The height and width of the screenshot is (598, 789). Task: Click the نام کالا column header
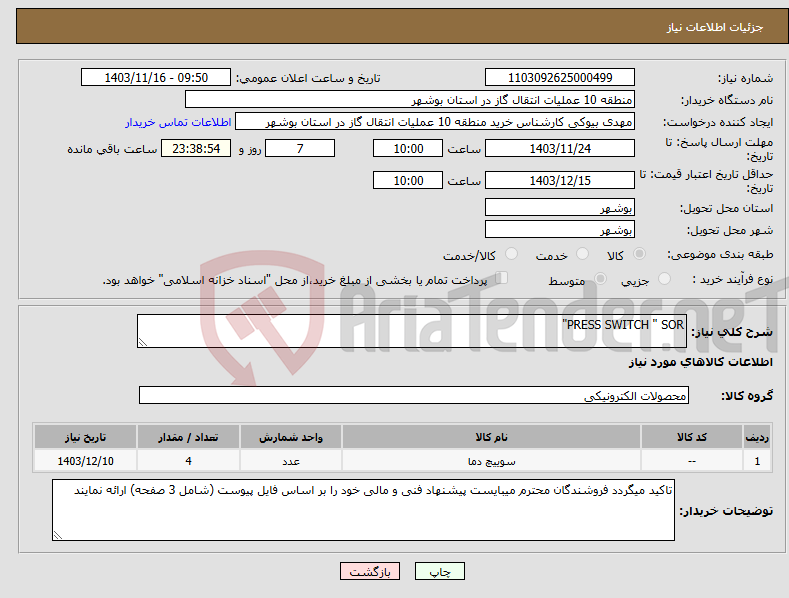492,437
